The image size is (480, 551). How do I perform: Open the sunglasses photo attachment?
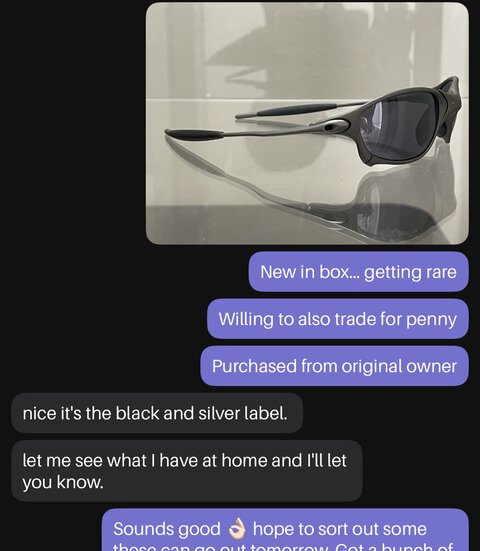[307, 123]
